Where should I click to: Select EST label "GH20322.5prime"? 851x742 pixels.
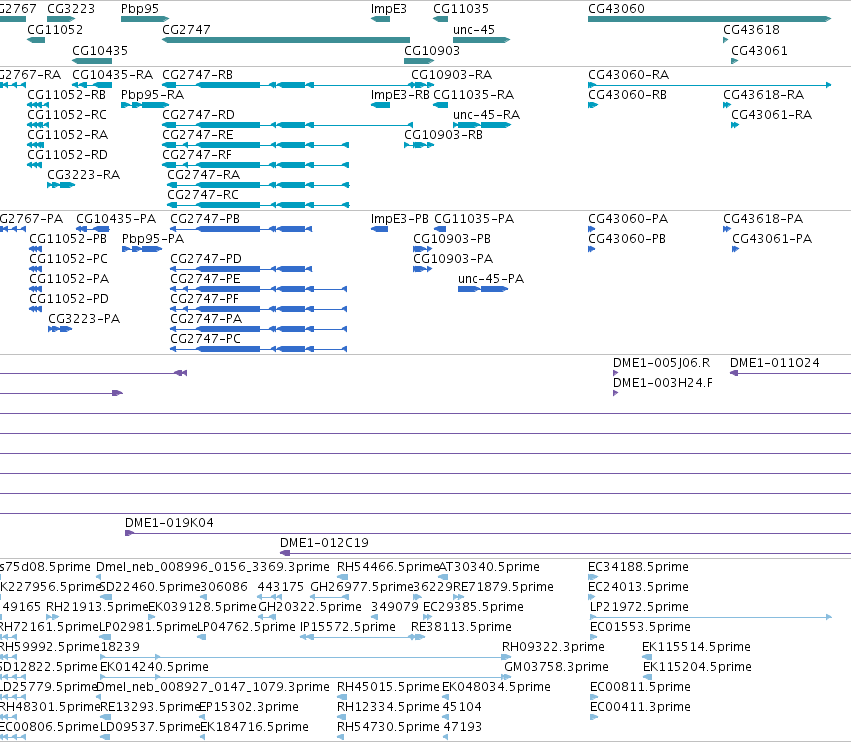pyautogui.click(x=310, y=607)
